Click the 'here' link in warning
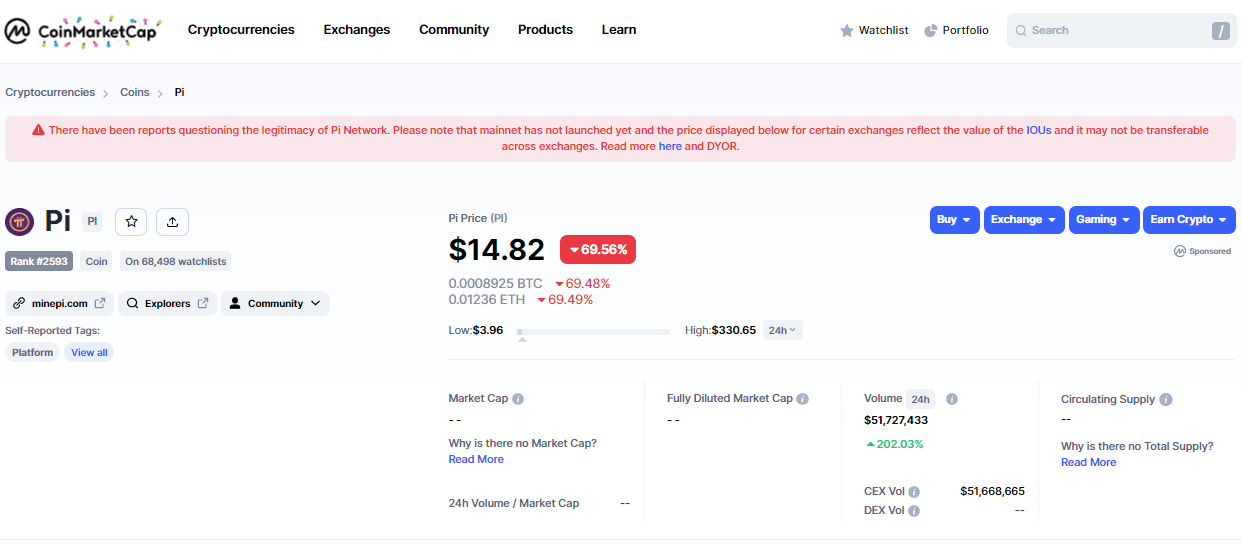This screenshot has width=1242, height=549. tap(670, 146)
